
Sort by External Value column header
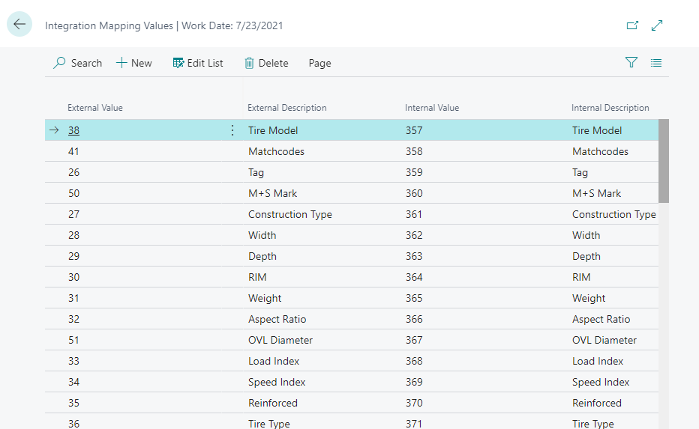tap(95, 107)
